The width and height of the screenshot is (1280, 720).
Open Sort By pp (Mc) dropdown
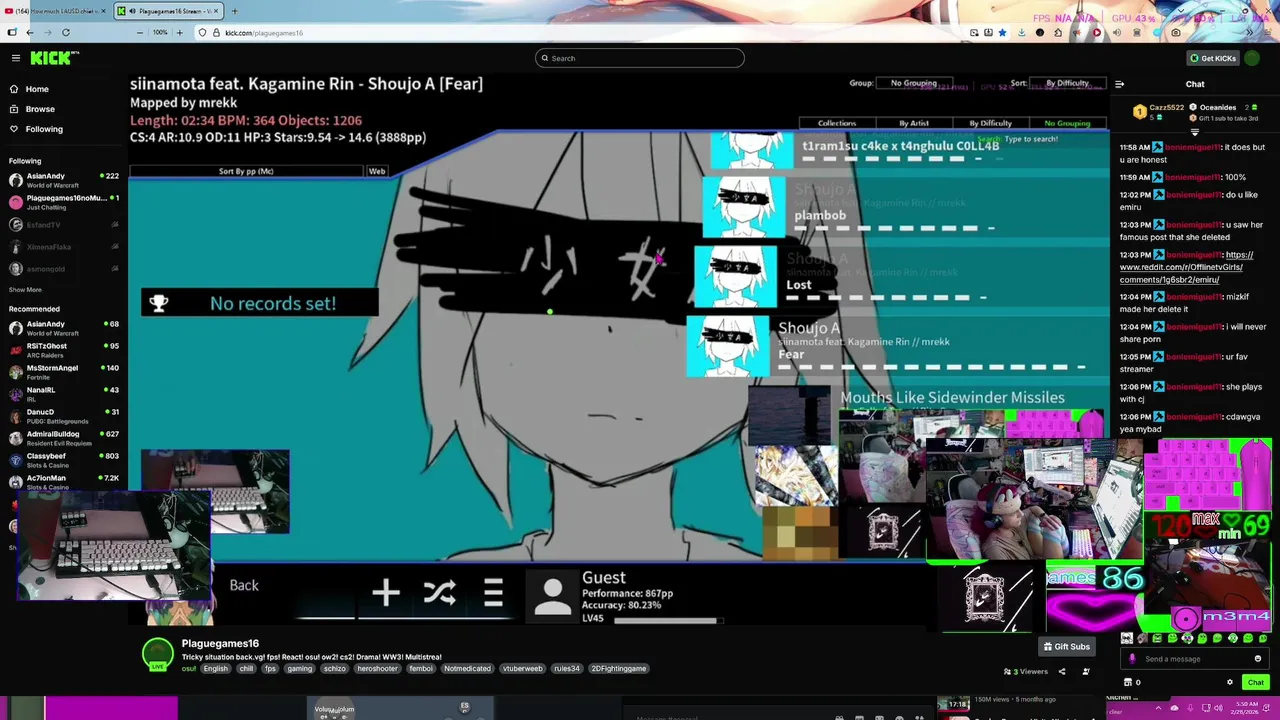tap(246, 171)
